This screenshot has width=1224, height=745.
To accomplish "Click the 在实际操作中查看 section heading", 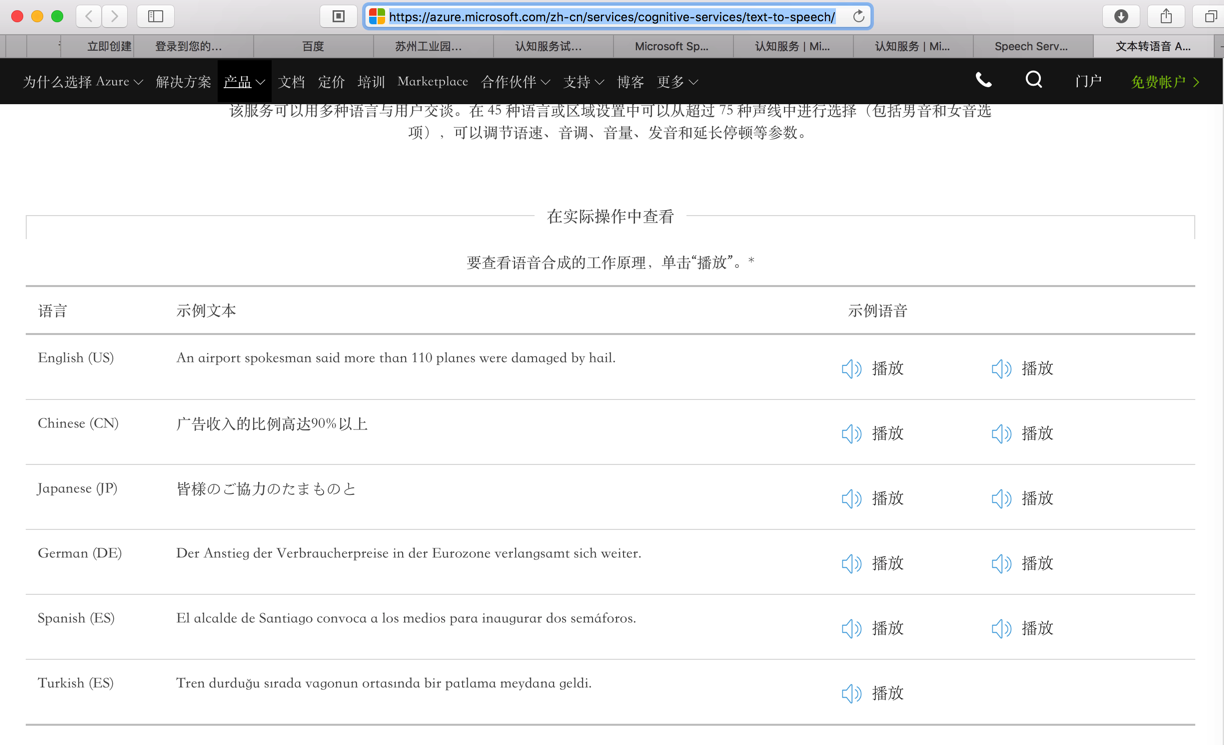I will click(x=611, y=216).
